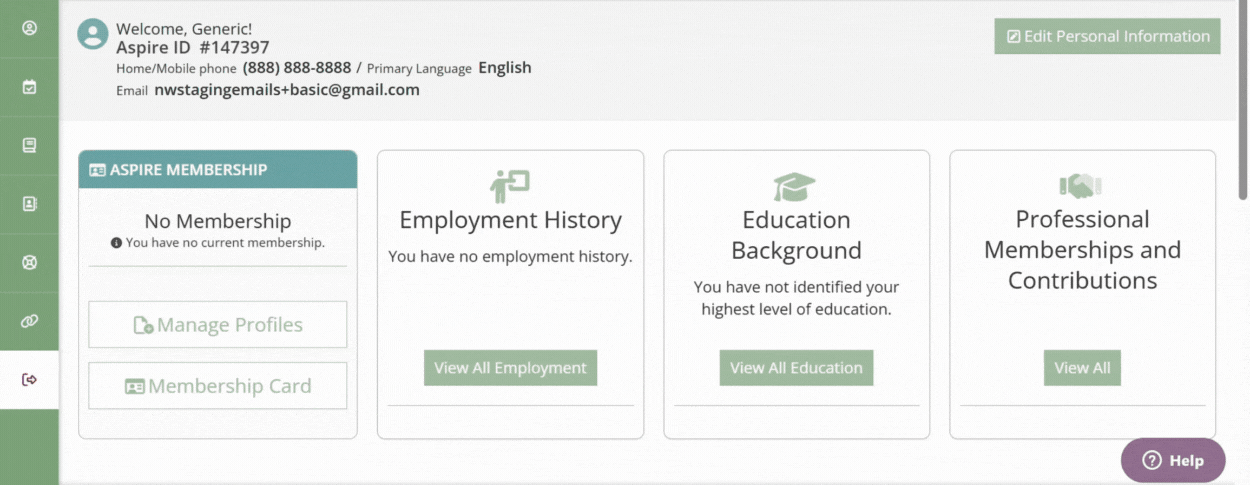Click the book icon in sidebar
Screen dimensions: 1250x485
pyautogui.click(x=29, y=145)
